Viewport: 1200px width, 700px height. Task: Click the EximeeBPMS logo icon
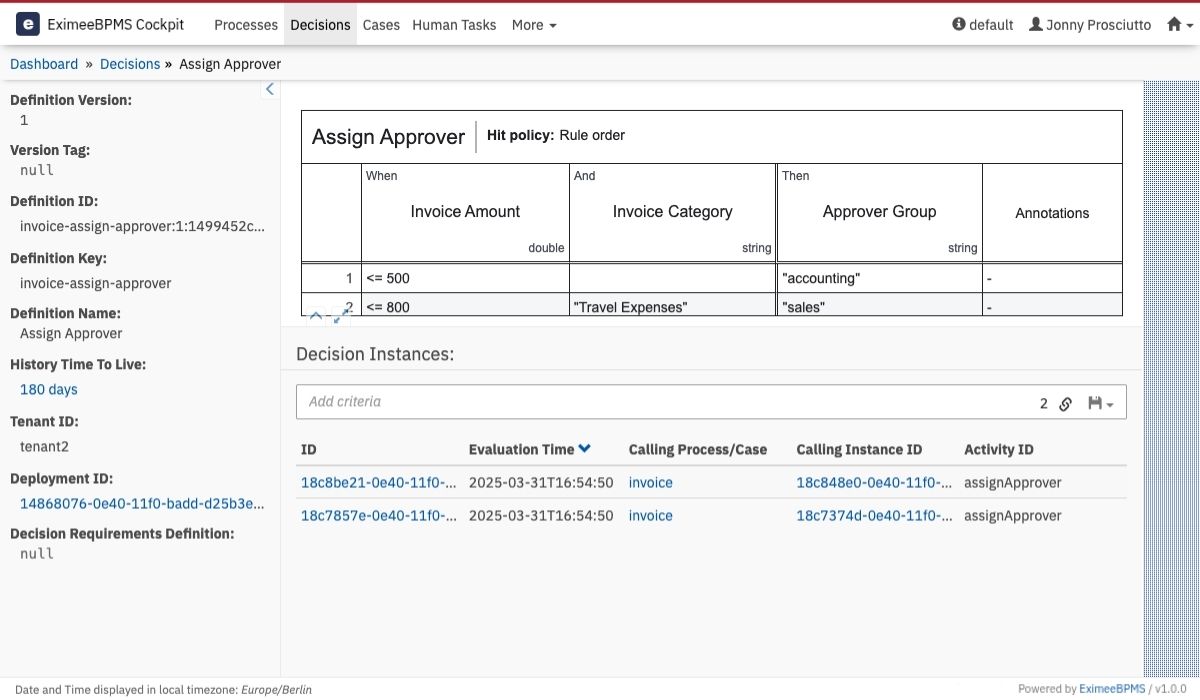(x=28, y=24)
